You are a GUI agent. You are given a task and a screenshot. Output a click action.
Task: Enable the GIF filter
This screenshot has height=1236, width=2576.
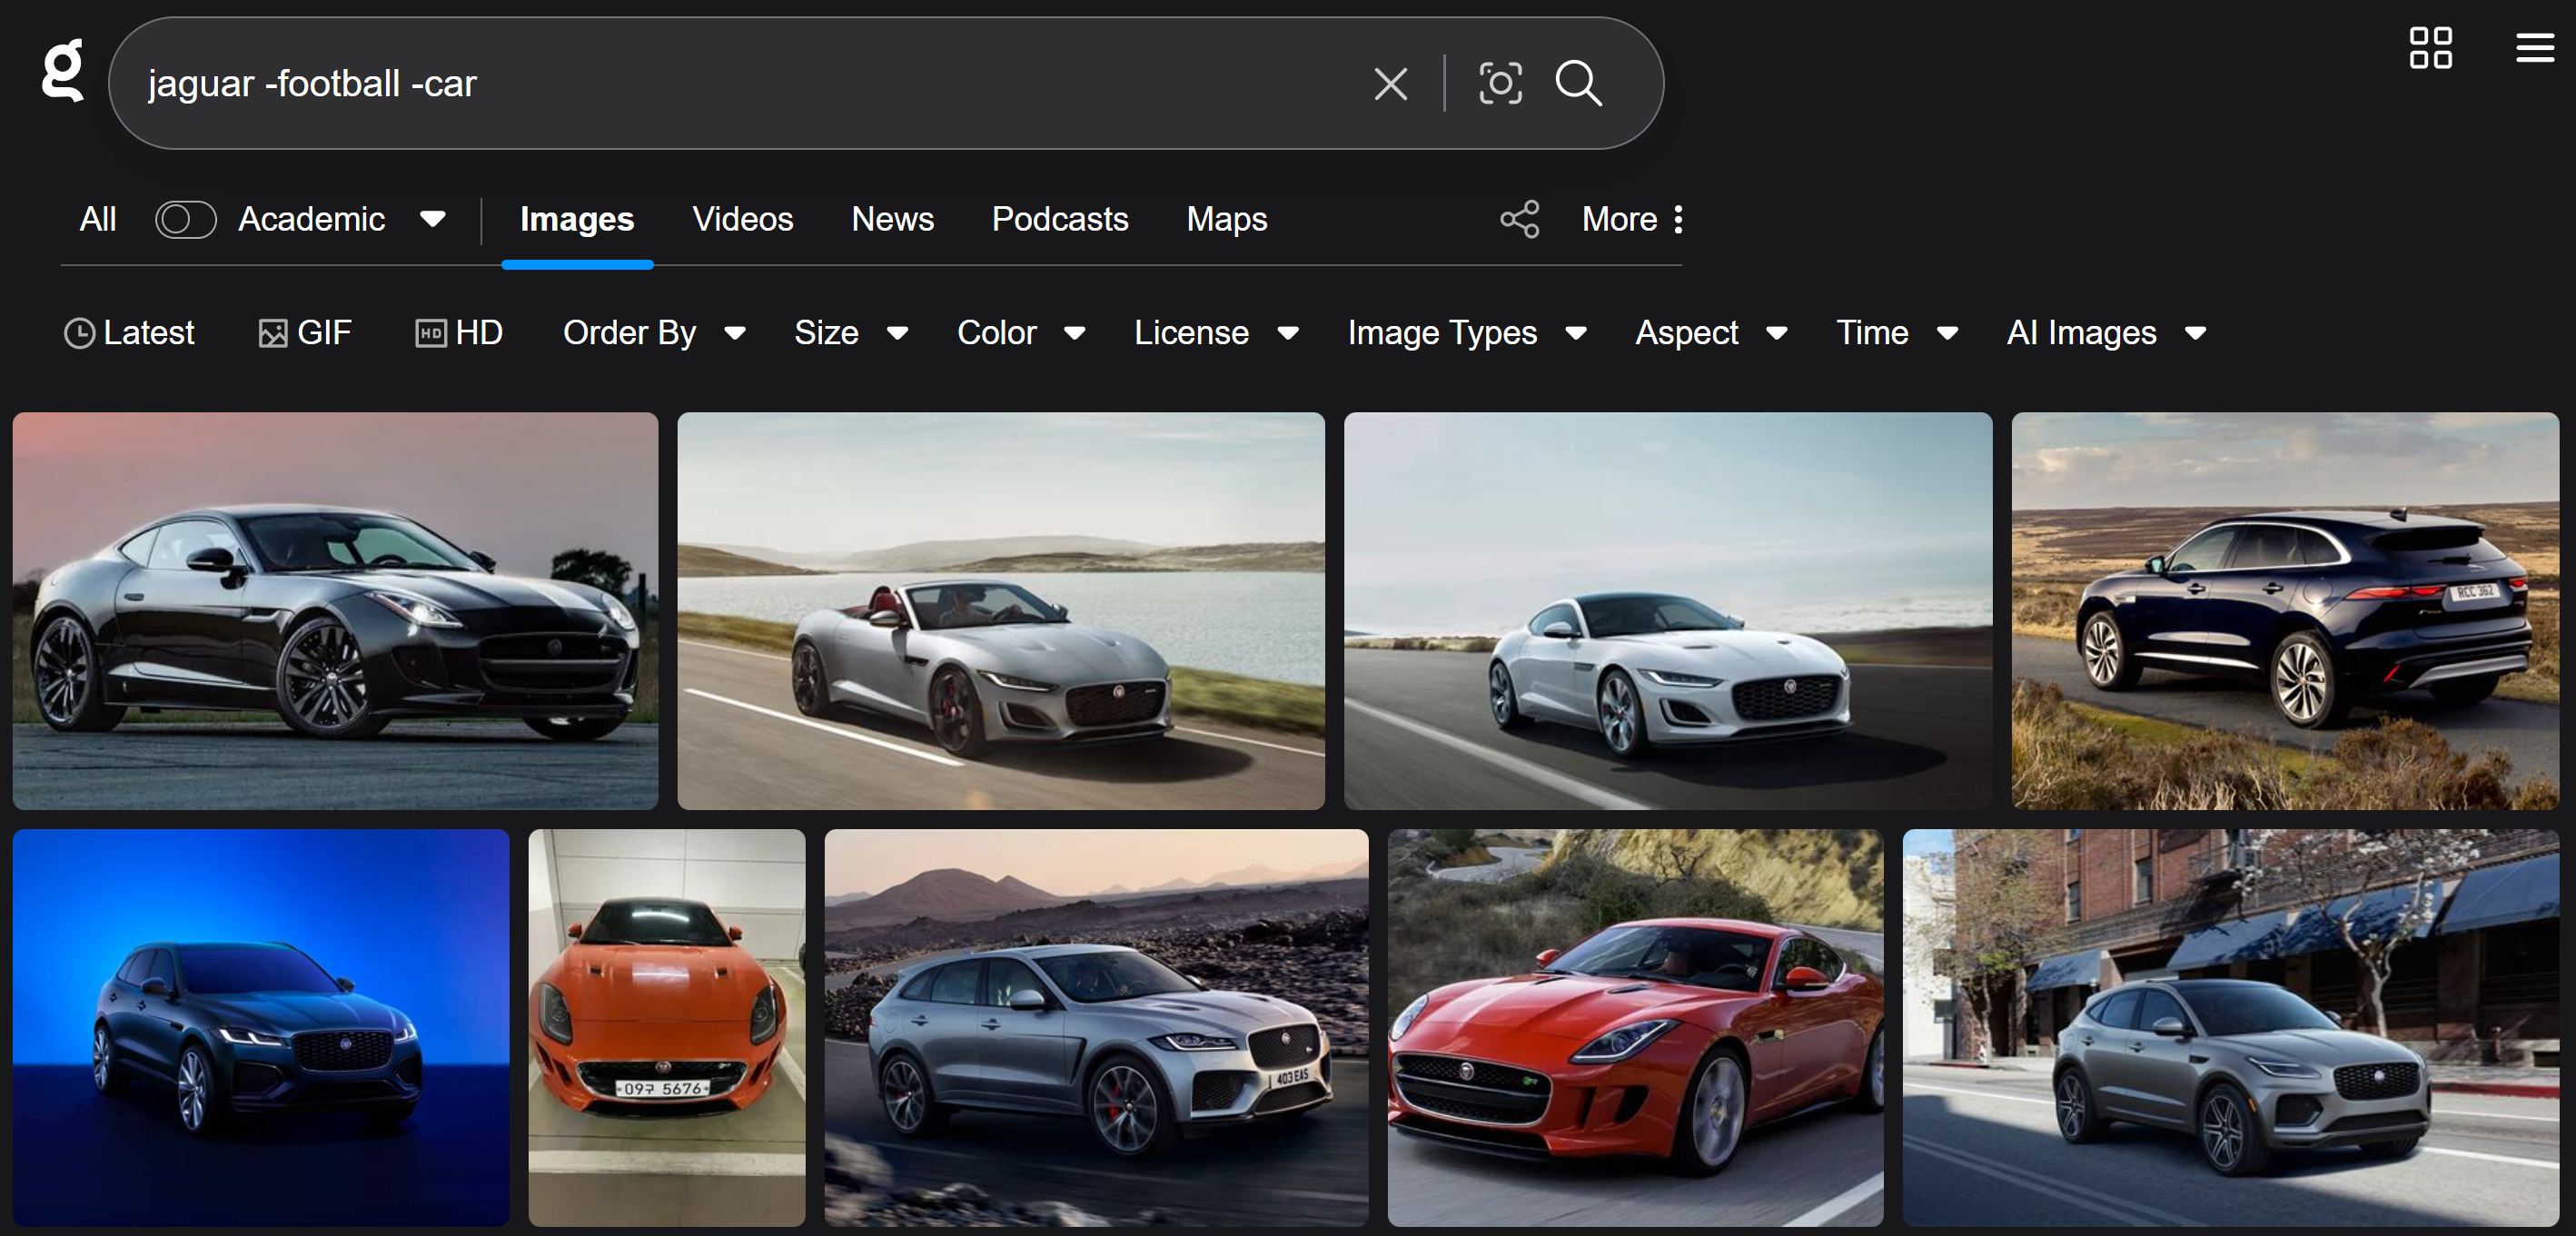[x=305, y=333]
